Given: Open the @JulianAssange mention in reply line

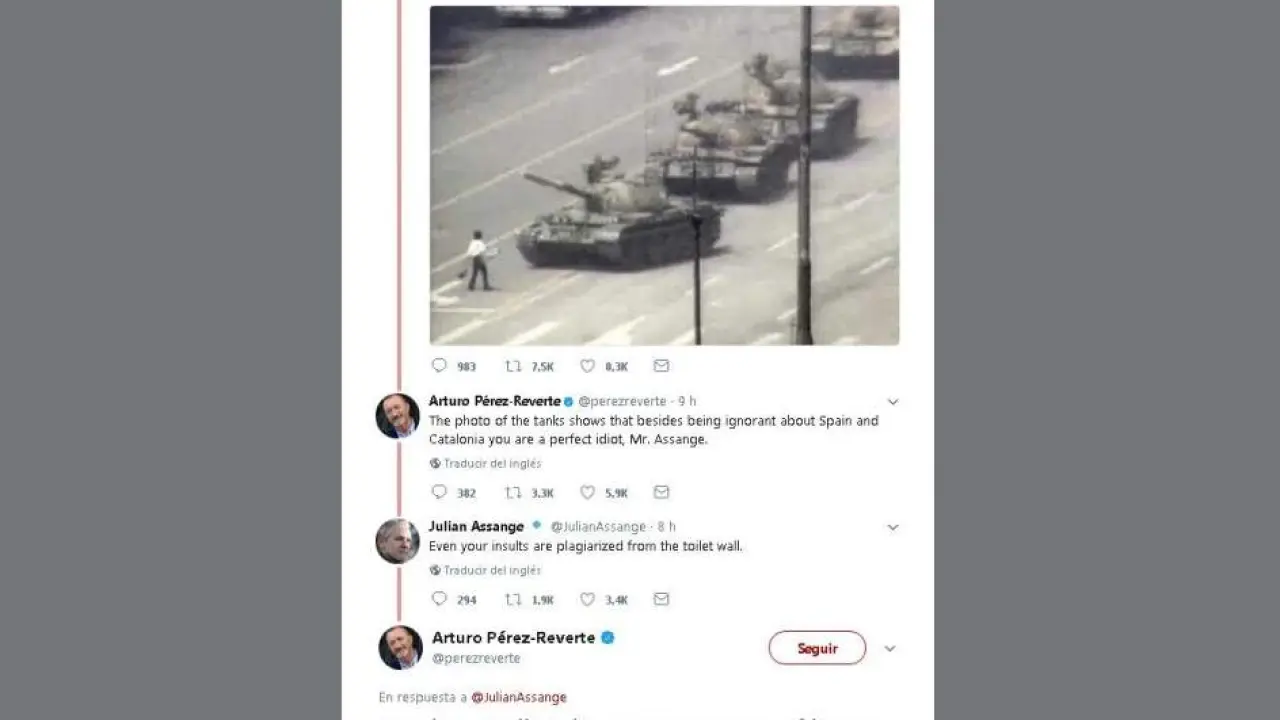Looking at the screenshot, I should click(x=519, y=697).
